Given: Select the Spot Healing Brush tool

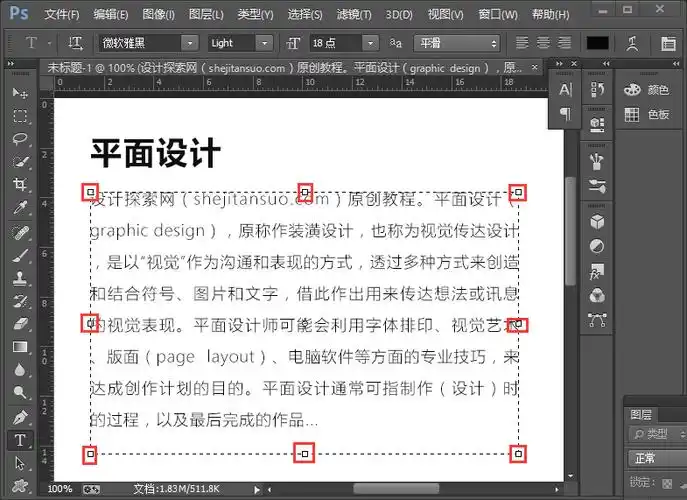Looking at the screenshot, I should (20, 232).
